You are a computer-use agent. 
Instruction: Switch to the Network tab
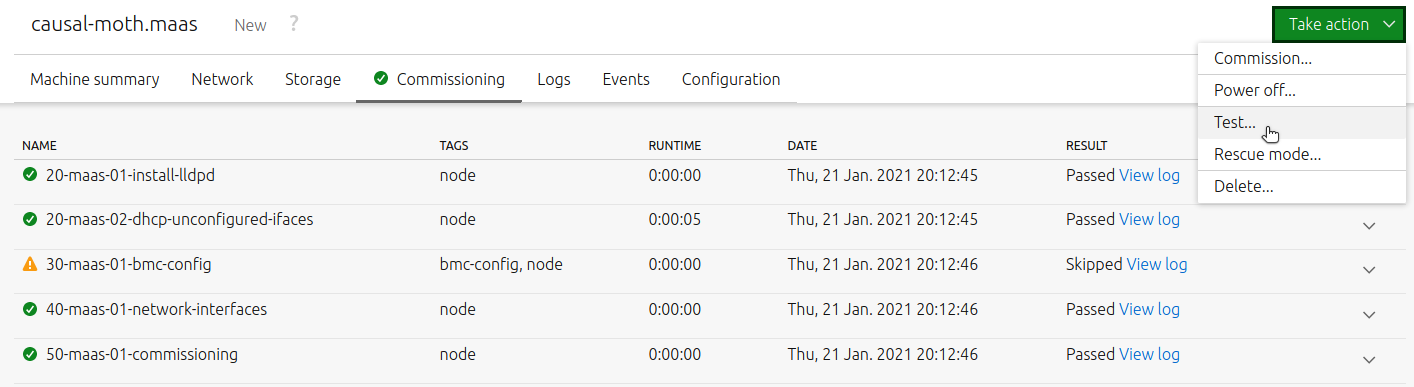[222, 79]
